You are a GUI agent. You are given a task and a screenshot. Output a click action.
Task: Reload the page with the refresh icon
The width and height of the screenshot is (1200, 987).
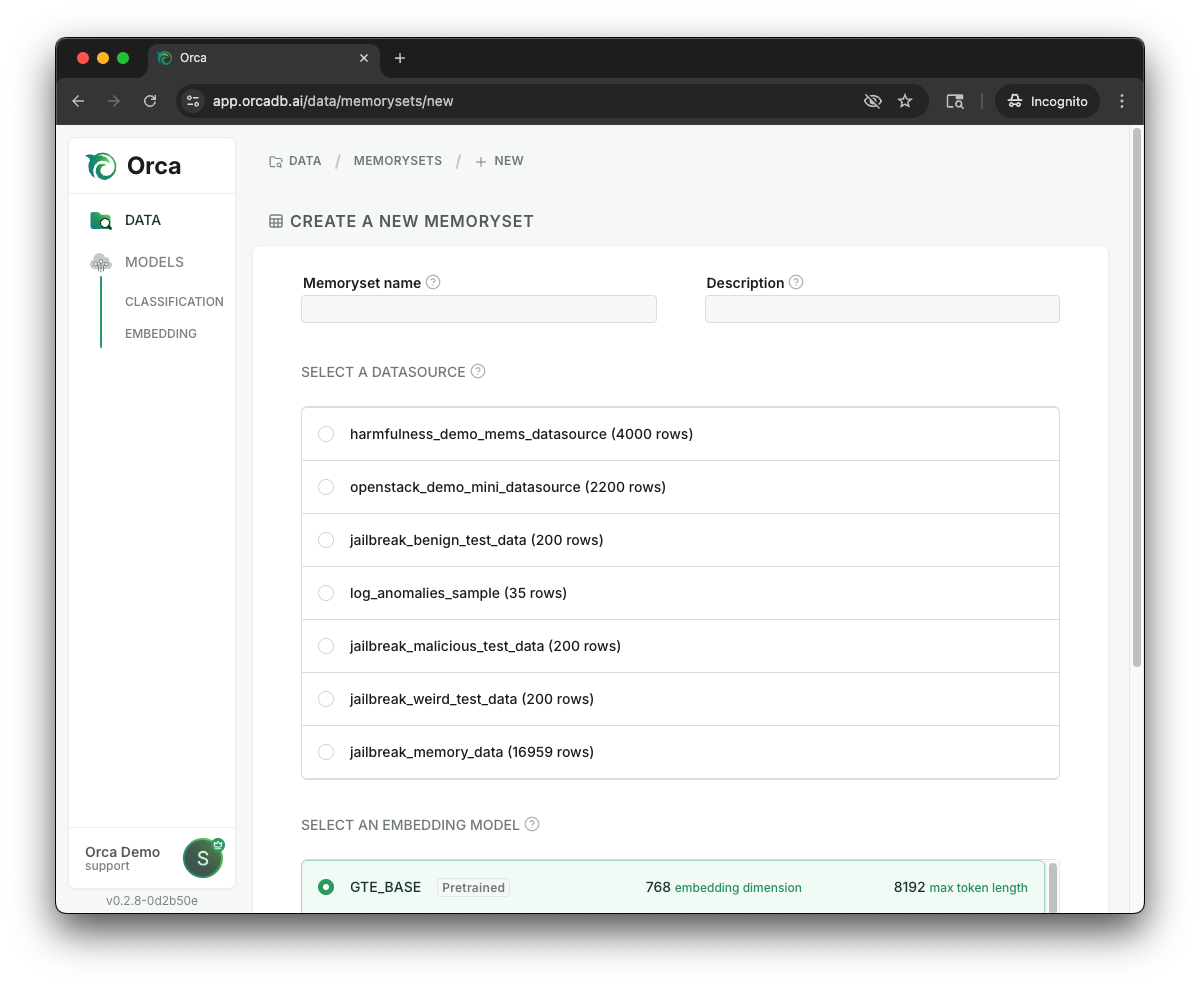[150, 101]
